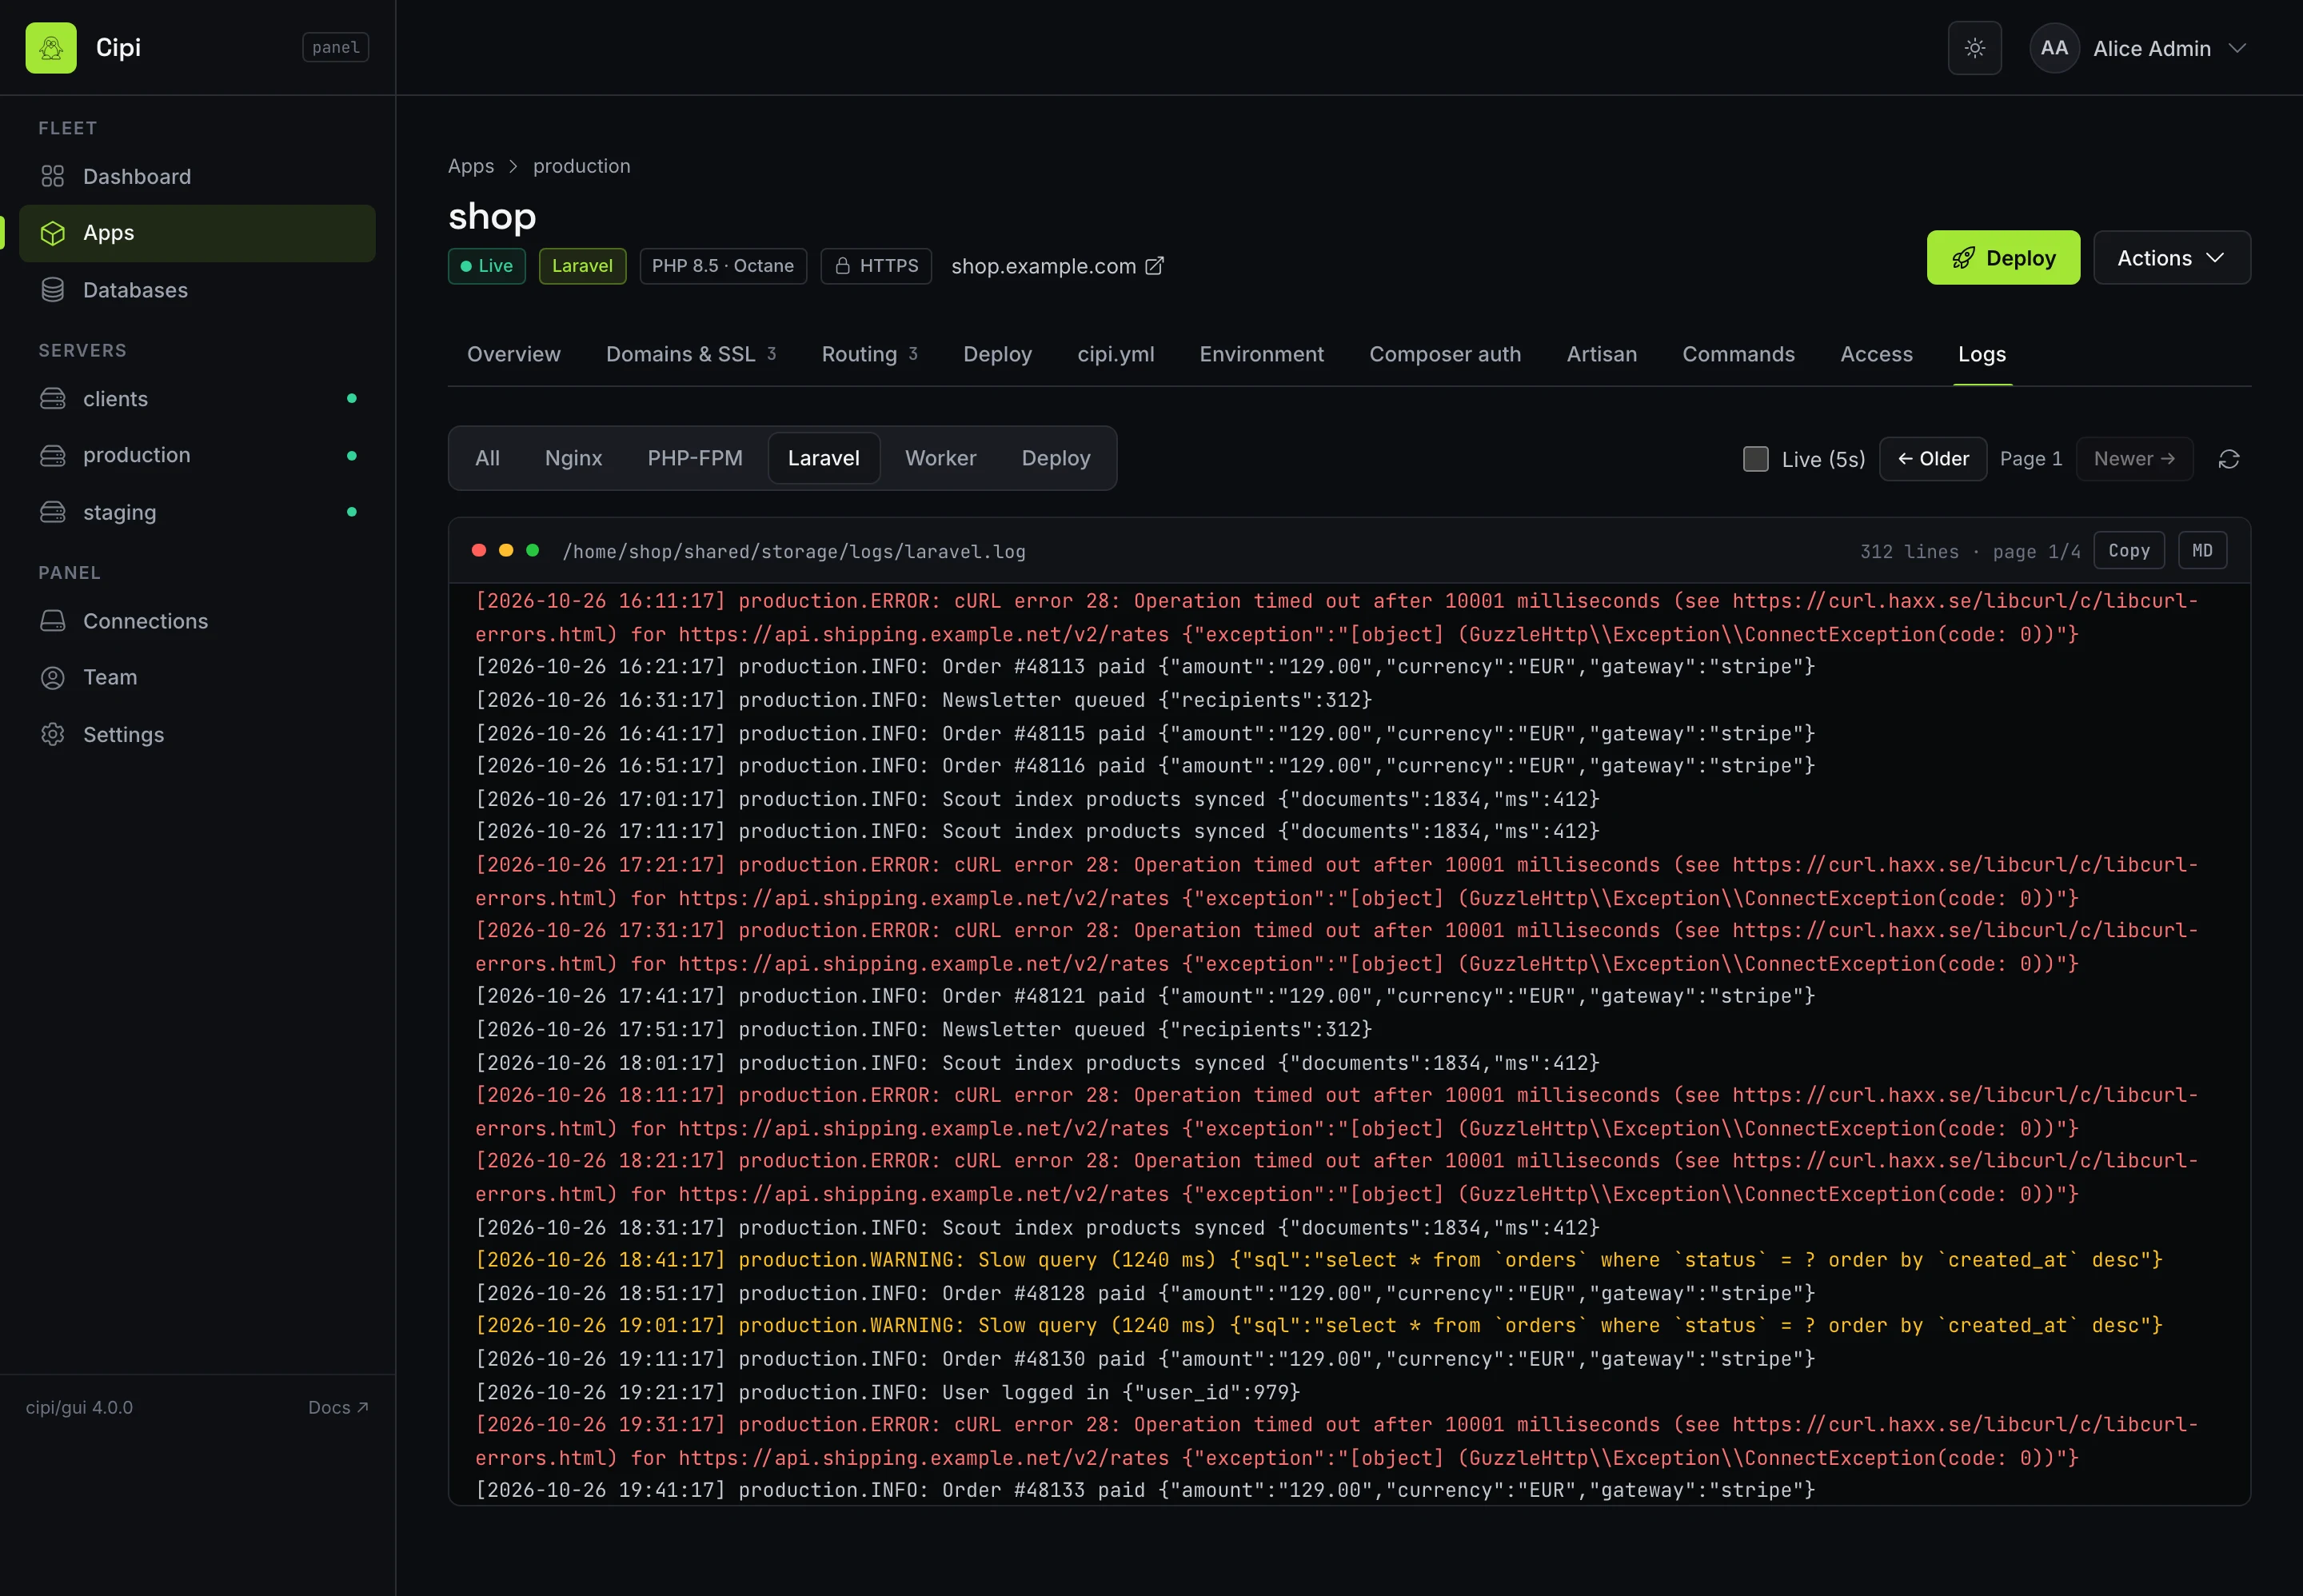
Task: Toggle the light/dark theme sun icon
Action: (x=1974, y=48)
